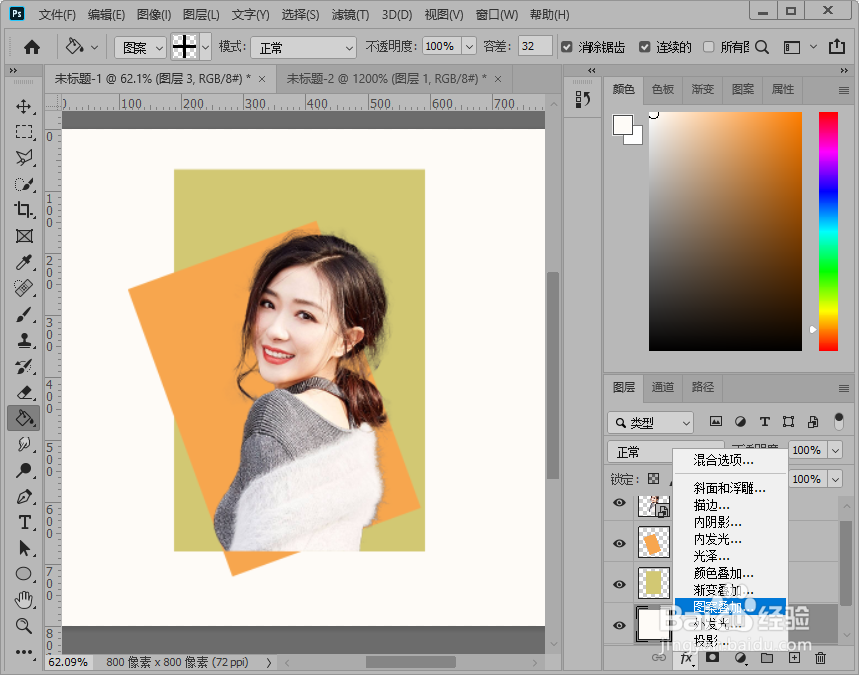Select the Move tool
The height and width of the screenshot is (675, 859).
click(x=24, y=106)
